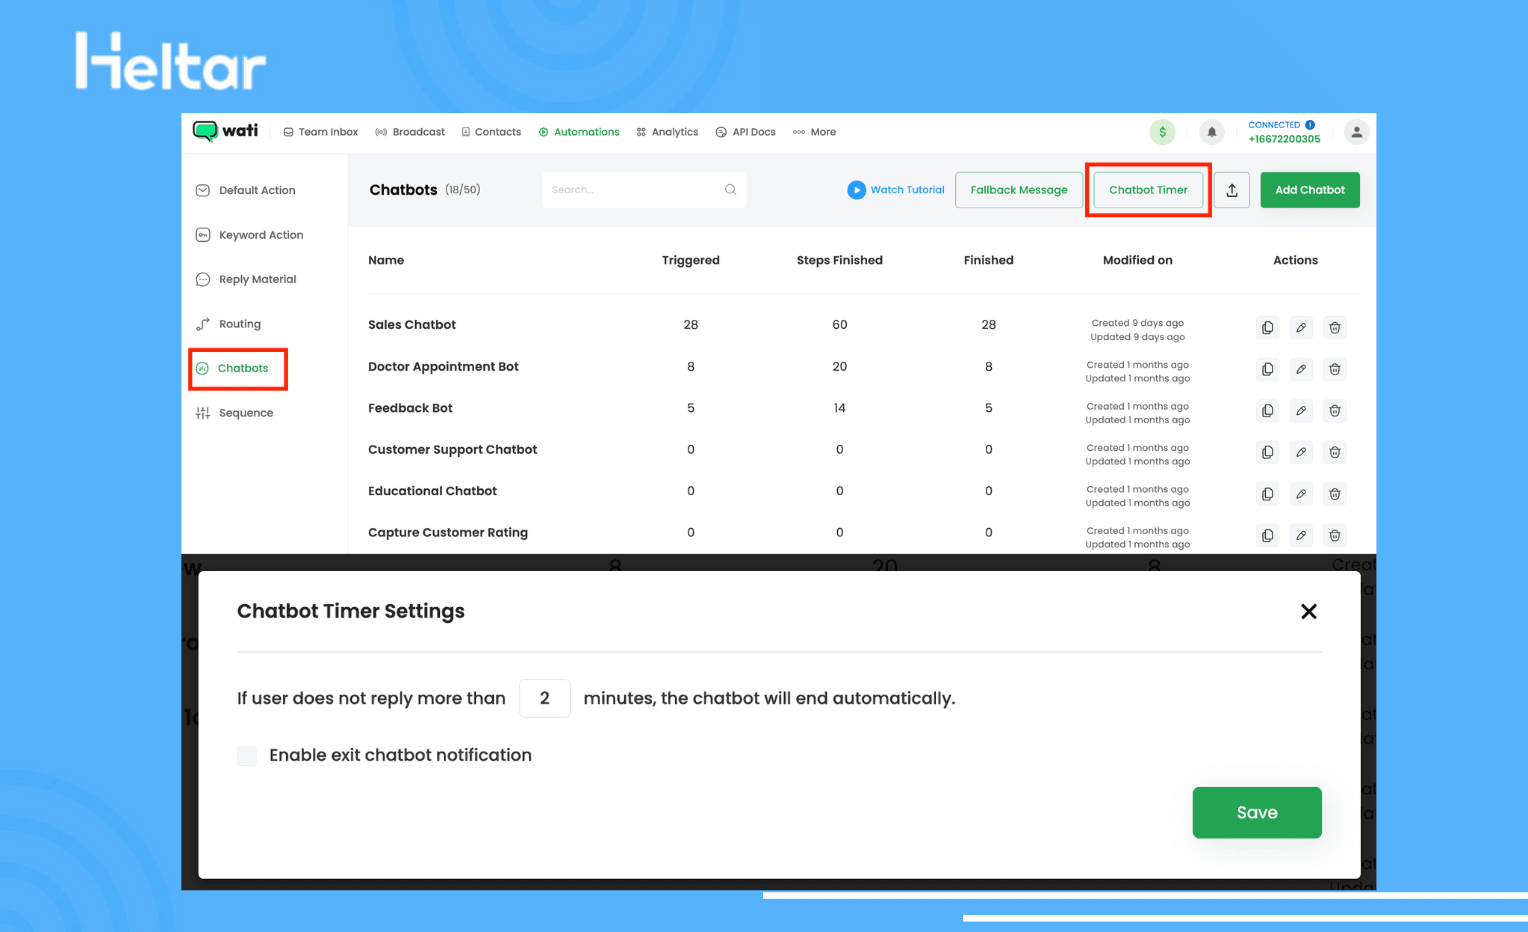The width and height of the screenshot is (1528, 932).
Task: Open the notifications bell
Action: 1211,132
